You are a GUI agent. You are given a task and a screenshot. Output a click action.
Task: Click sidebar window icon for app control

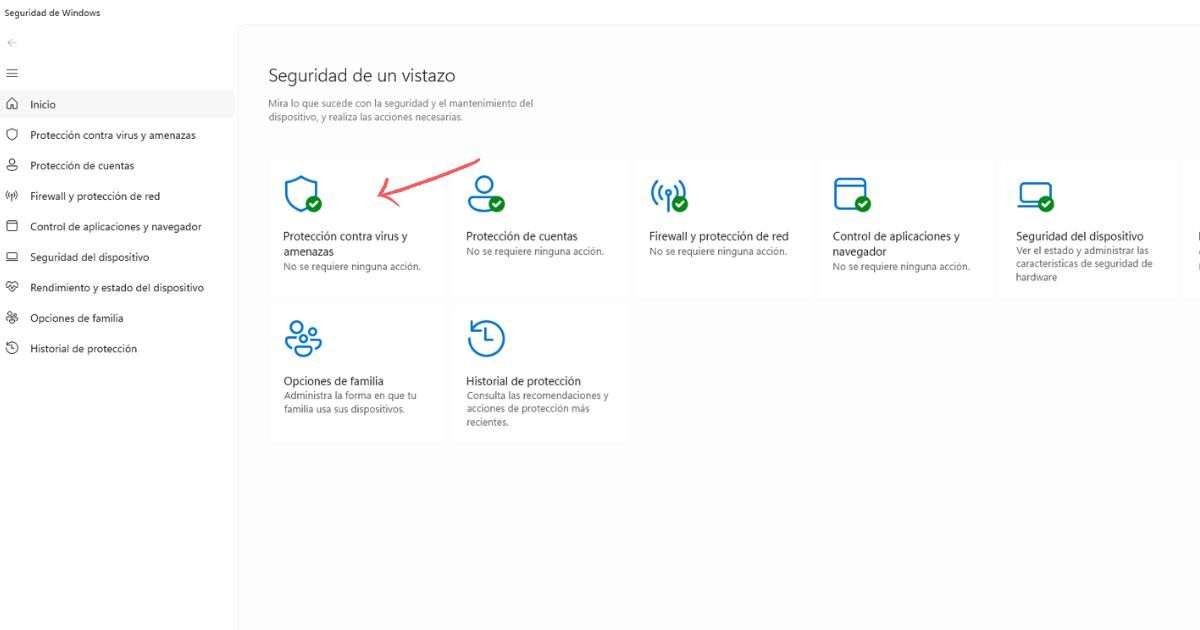click(12, 226)
